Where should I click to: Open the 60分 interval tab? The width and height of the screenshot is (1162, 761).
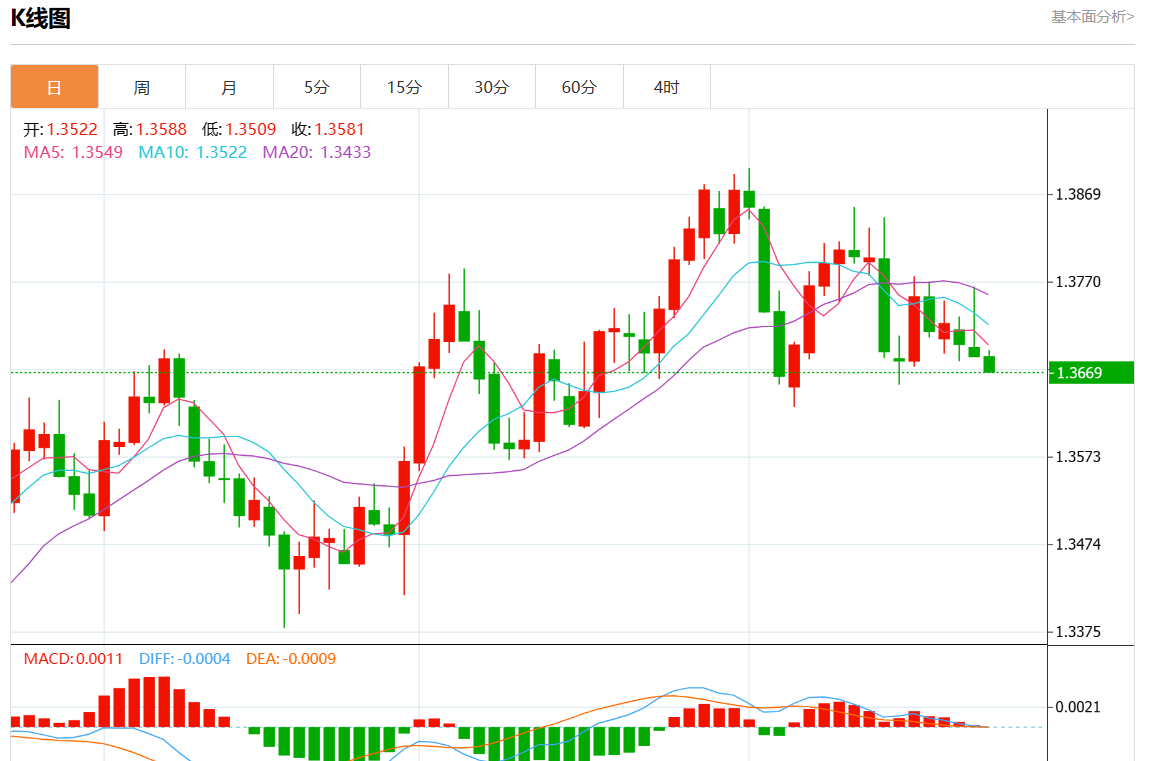tap(579, 87)
